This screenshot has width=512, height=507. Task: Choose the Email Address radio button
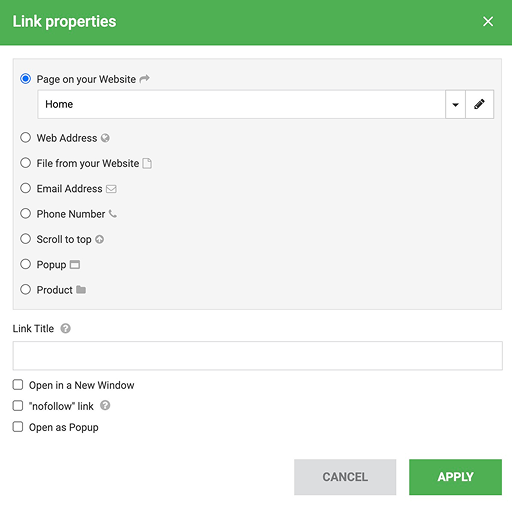point(26,188)
